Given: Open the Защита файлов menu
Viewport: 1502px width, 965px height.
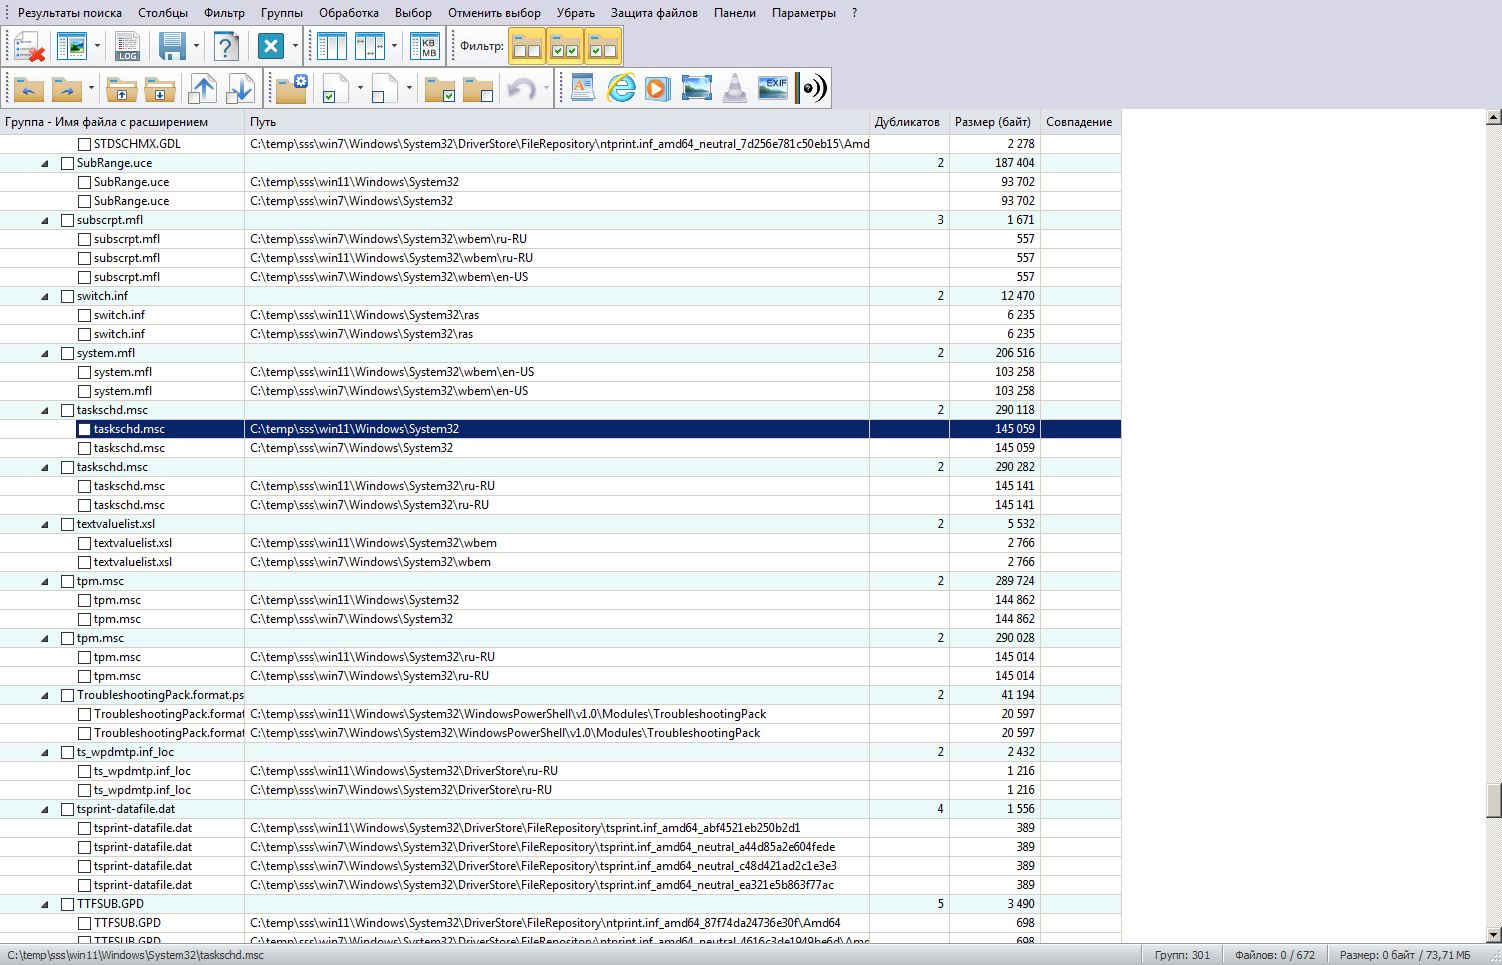Looking at the screenshot, I should (654, 13).
